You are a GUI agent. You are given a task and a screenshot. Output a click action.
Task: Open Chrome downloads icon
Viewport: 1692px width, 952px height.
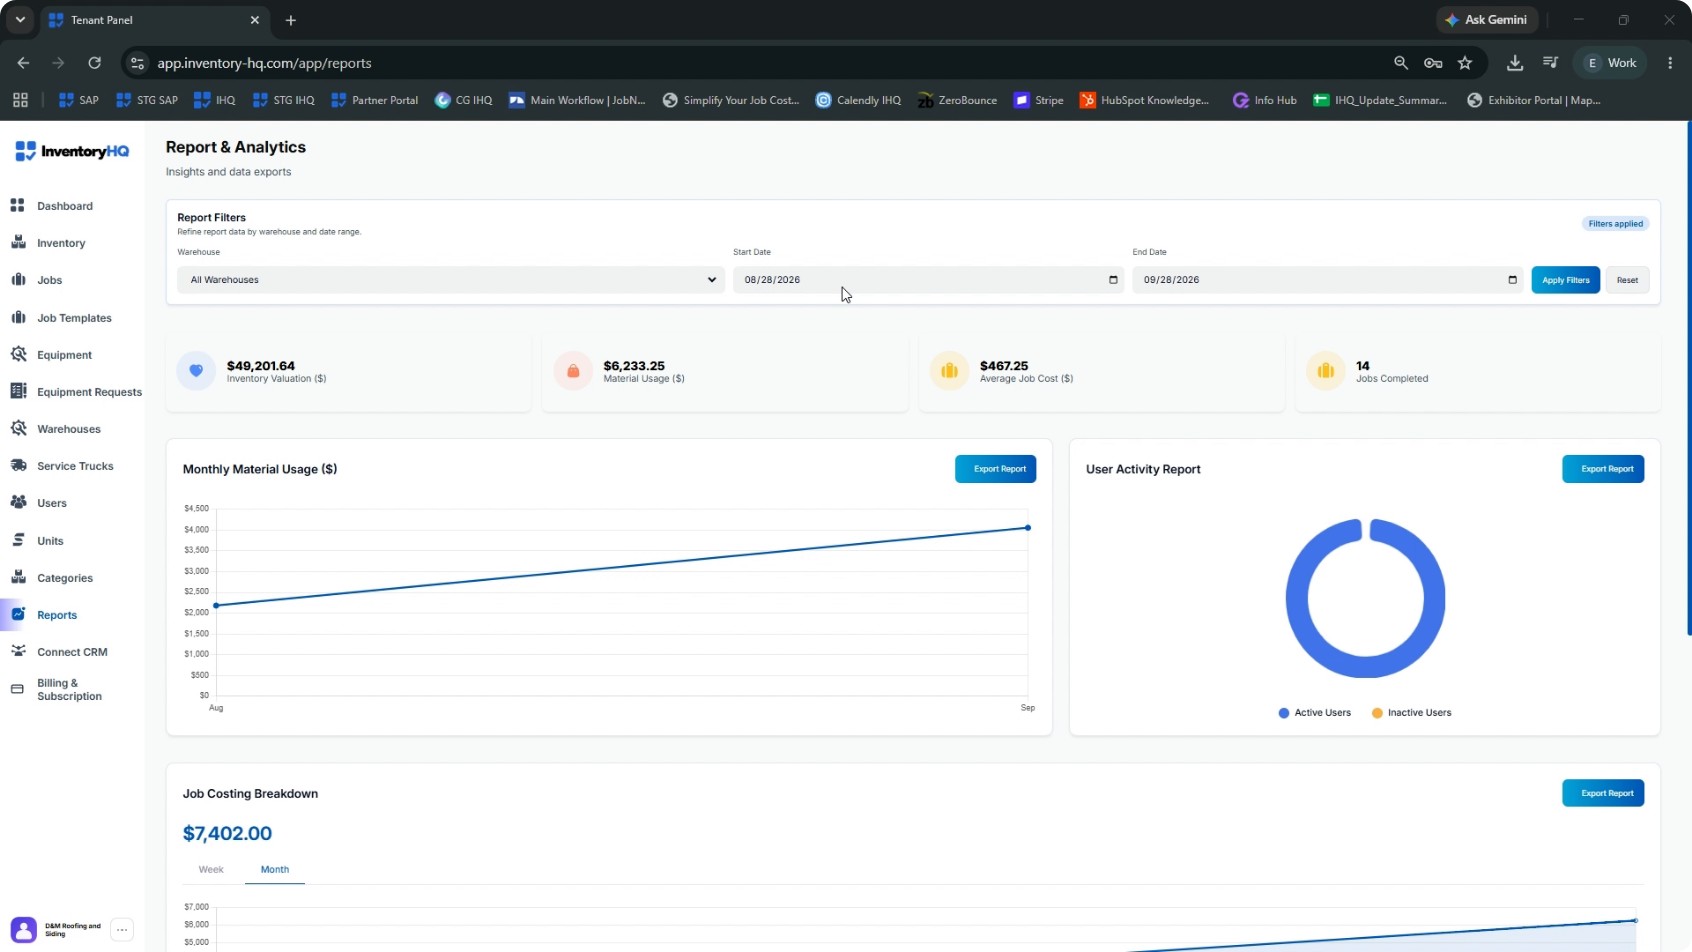[x=1515, y=63]
